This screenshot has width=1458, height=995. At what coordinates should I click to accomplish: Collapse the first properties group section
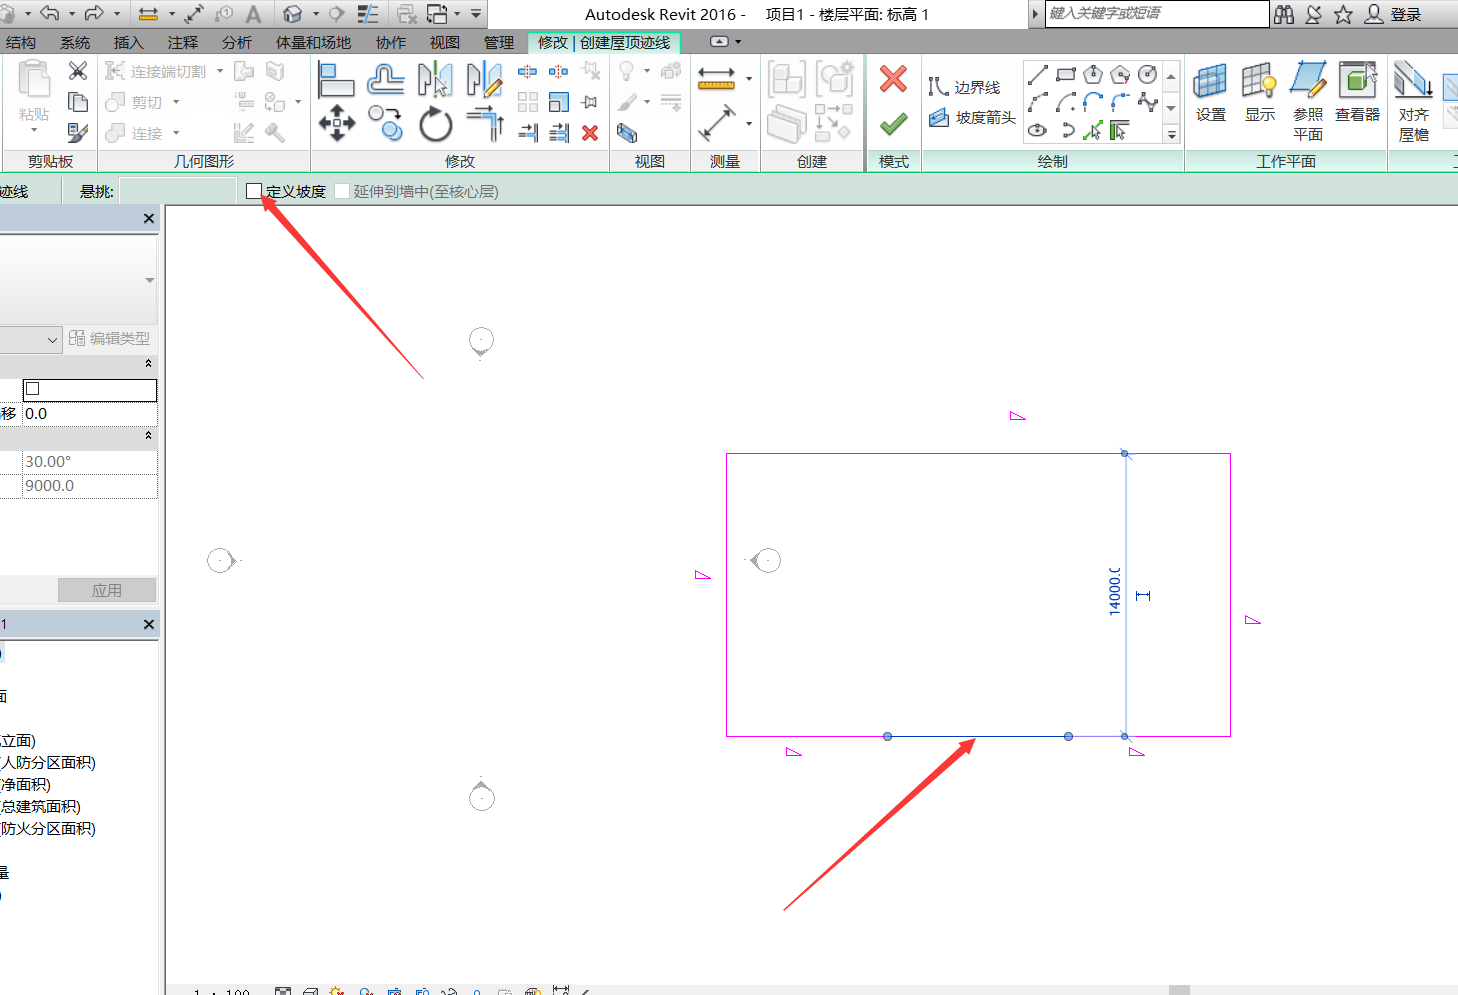(x=148, y=364)
